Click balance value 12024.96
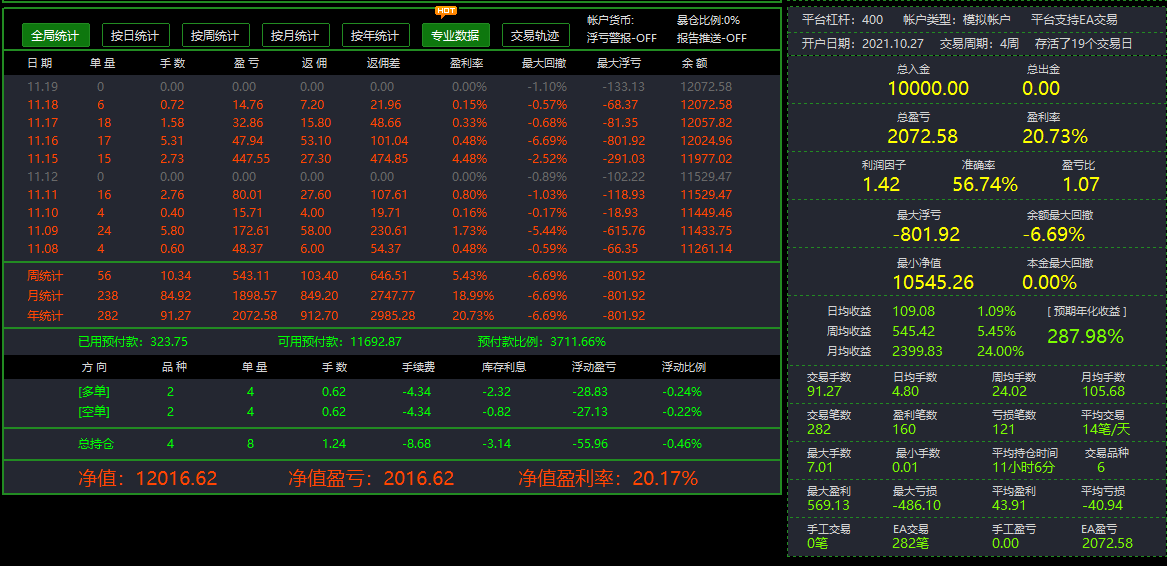 pyautogui.click(x=706, y=141)
